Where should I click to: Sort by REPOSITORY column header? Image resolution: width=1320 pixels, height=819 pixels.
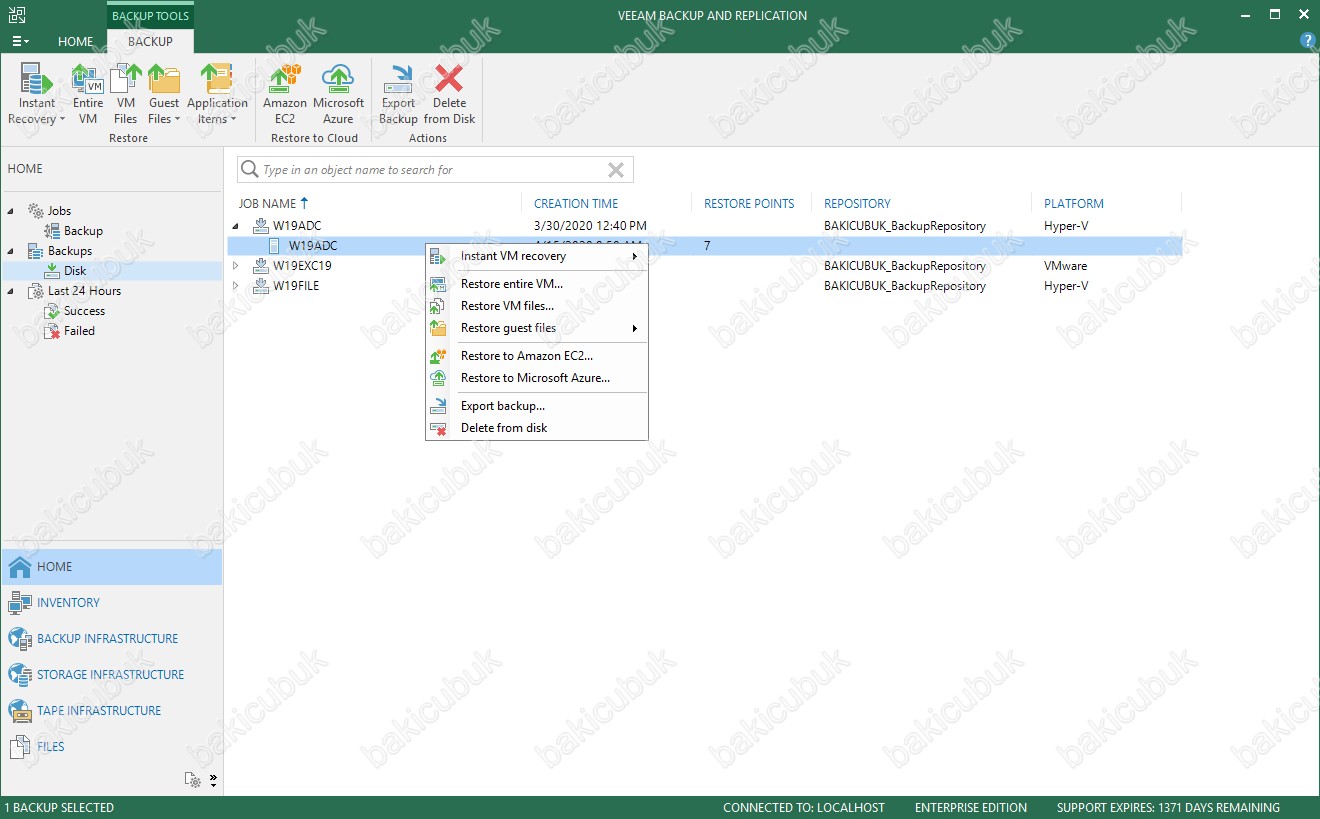(857, 203)
